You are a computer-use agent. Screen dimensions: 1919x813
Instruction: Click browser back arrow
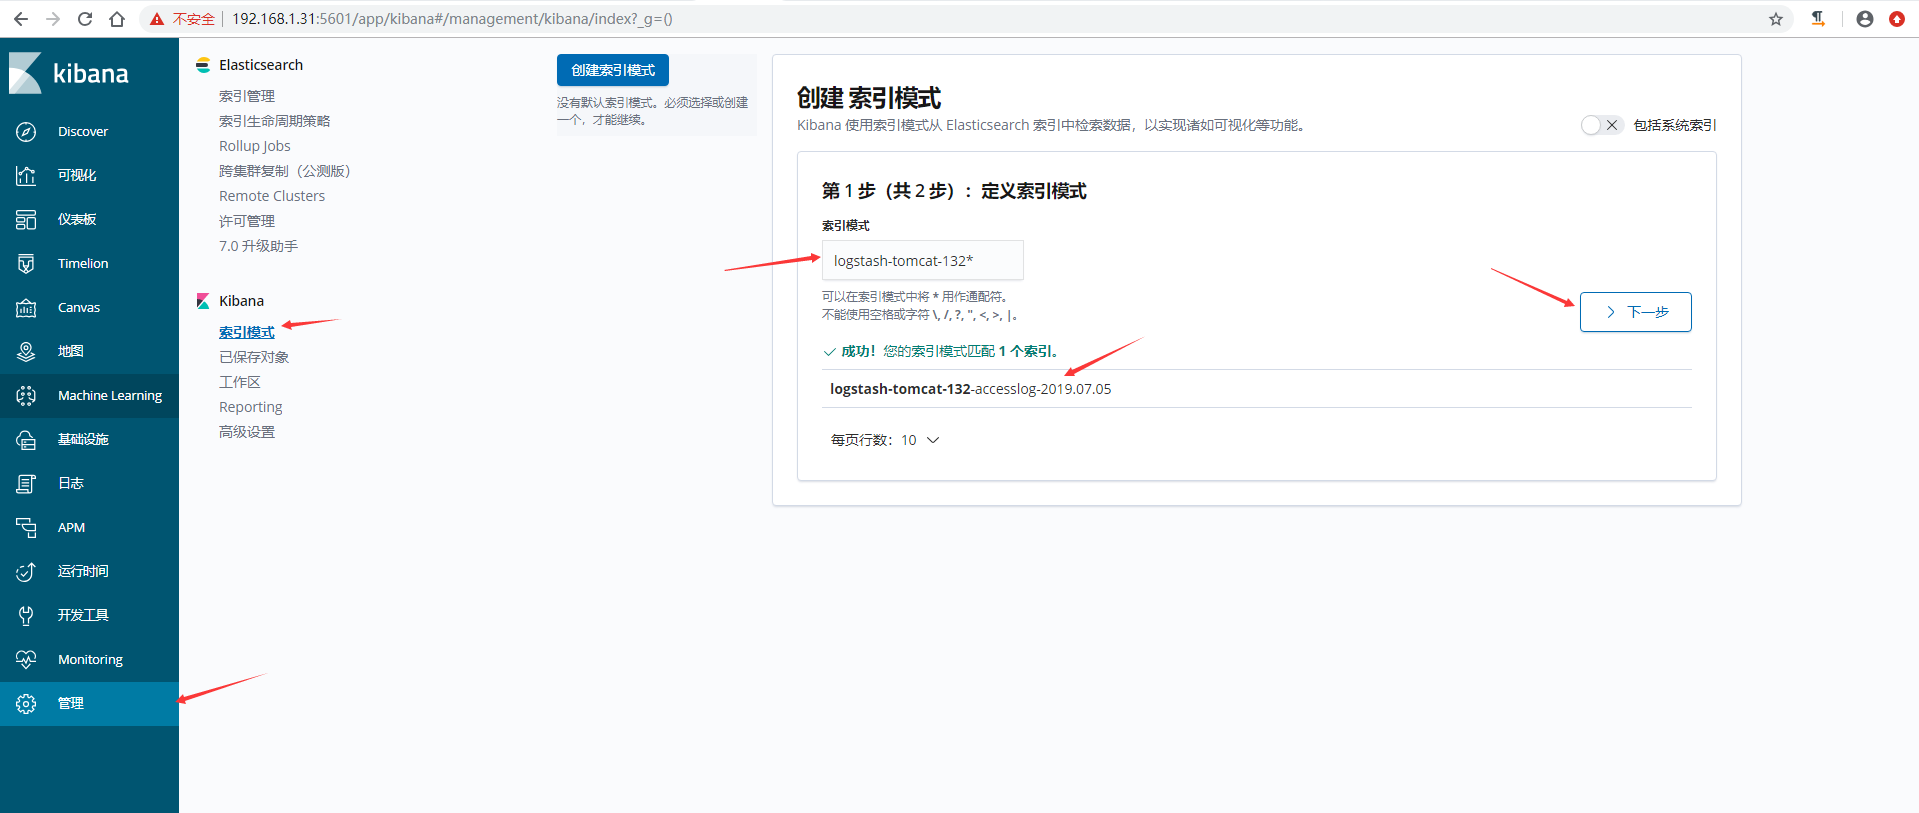[21, 19]
